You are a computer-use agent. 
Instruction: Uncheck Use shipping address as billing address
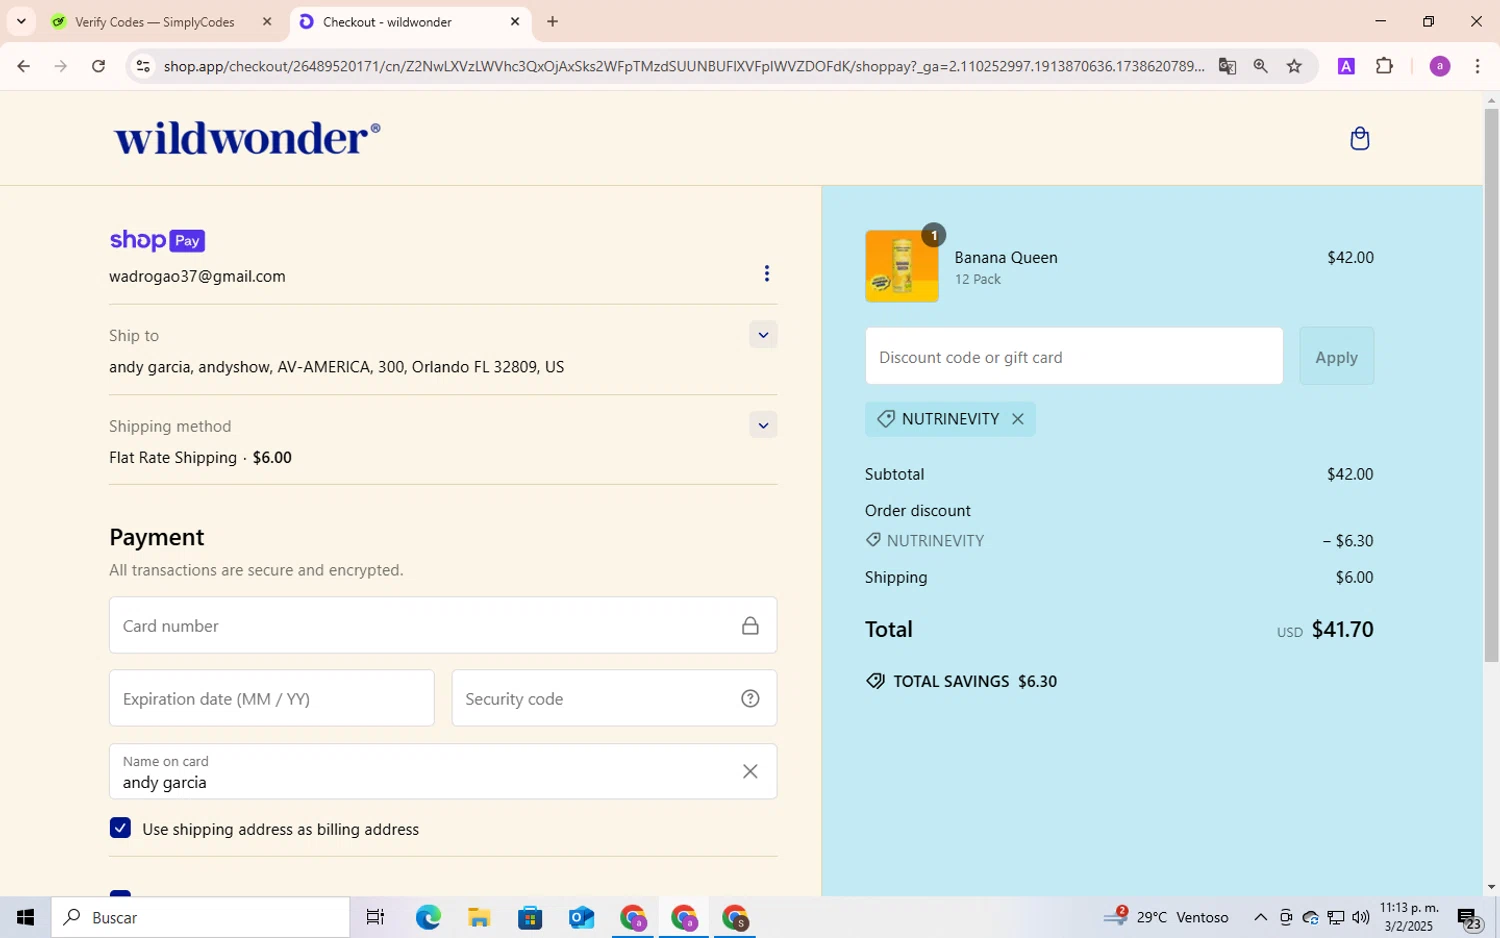click(120, 828)
